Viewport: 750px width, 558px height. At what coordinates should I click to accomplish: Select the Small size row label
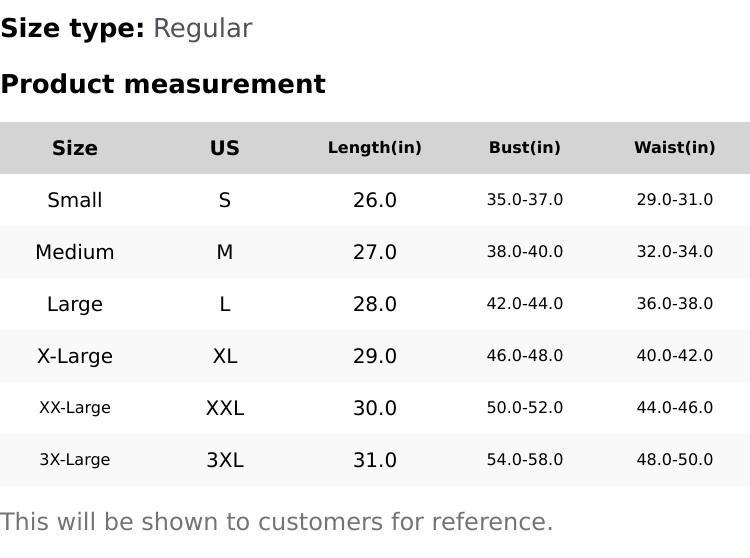pyautogui.click(x=75, y=200)
